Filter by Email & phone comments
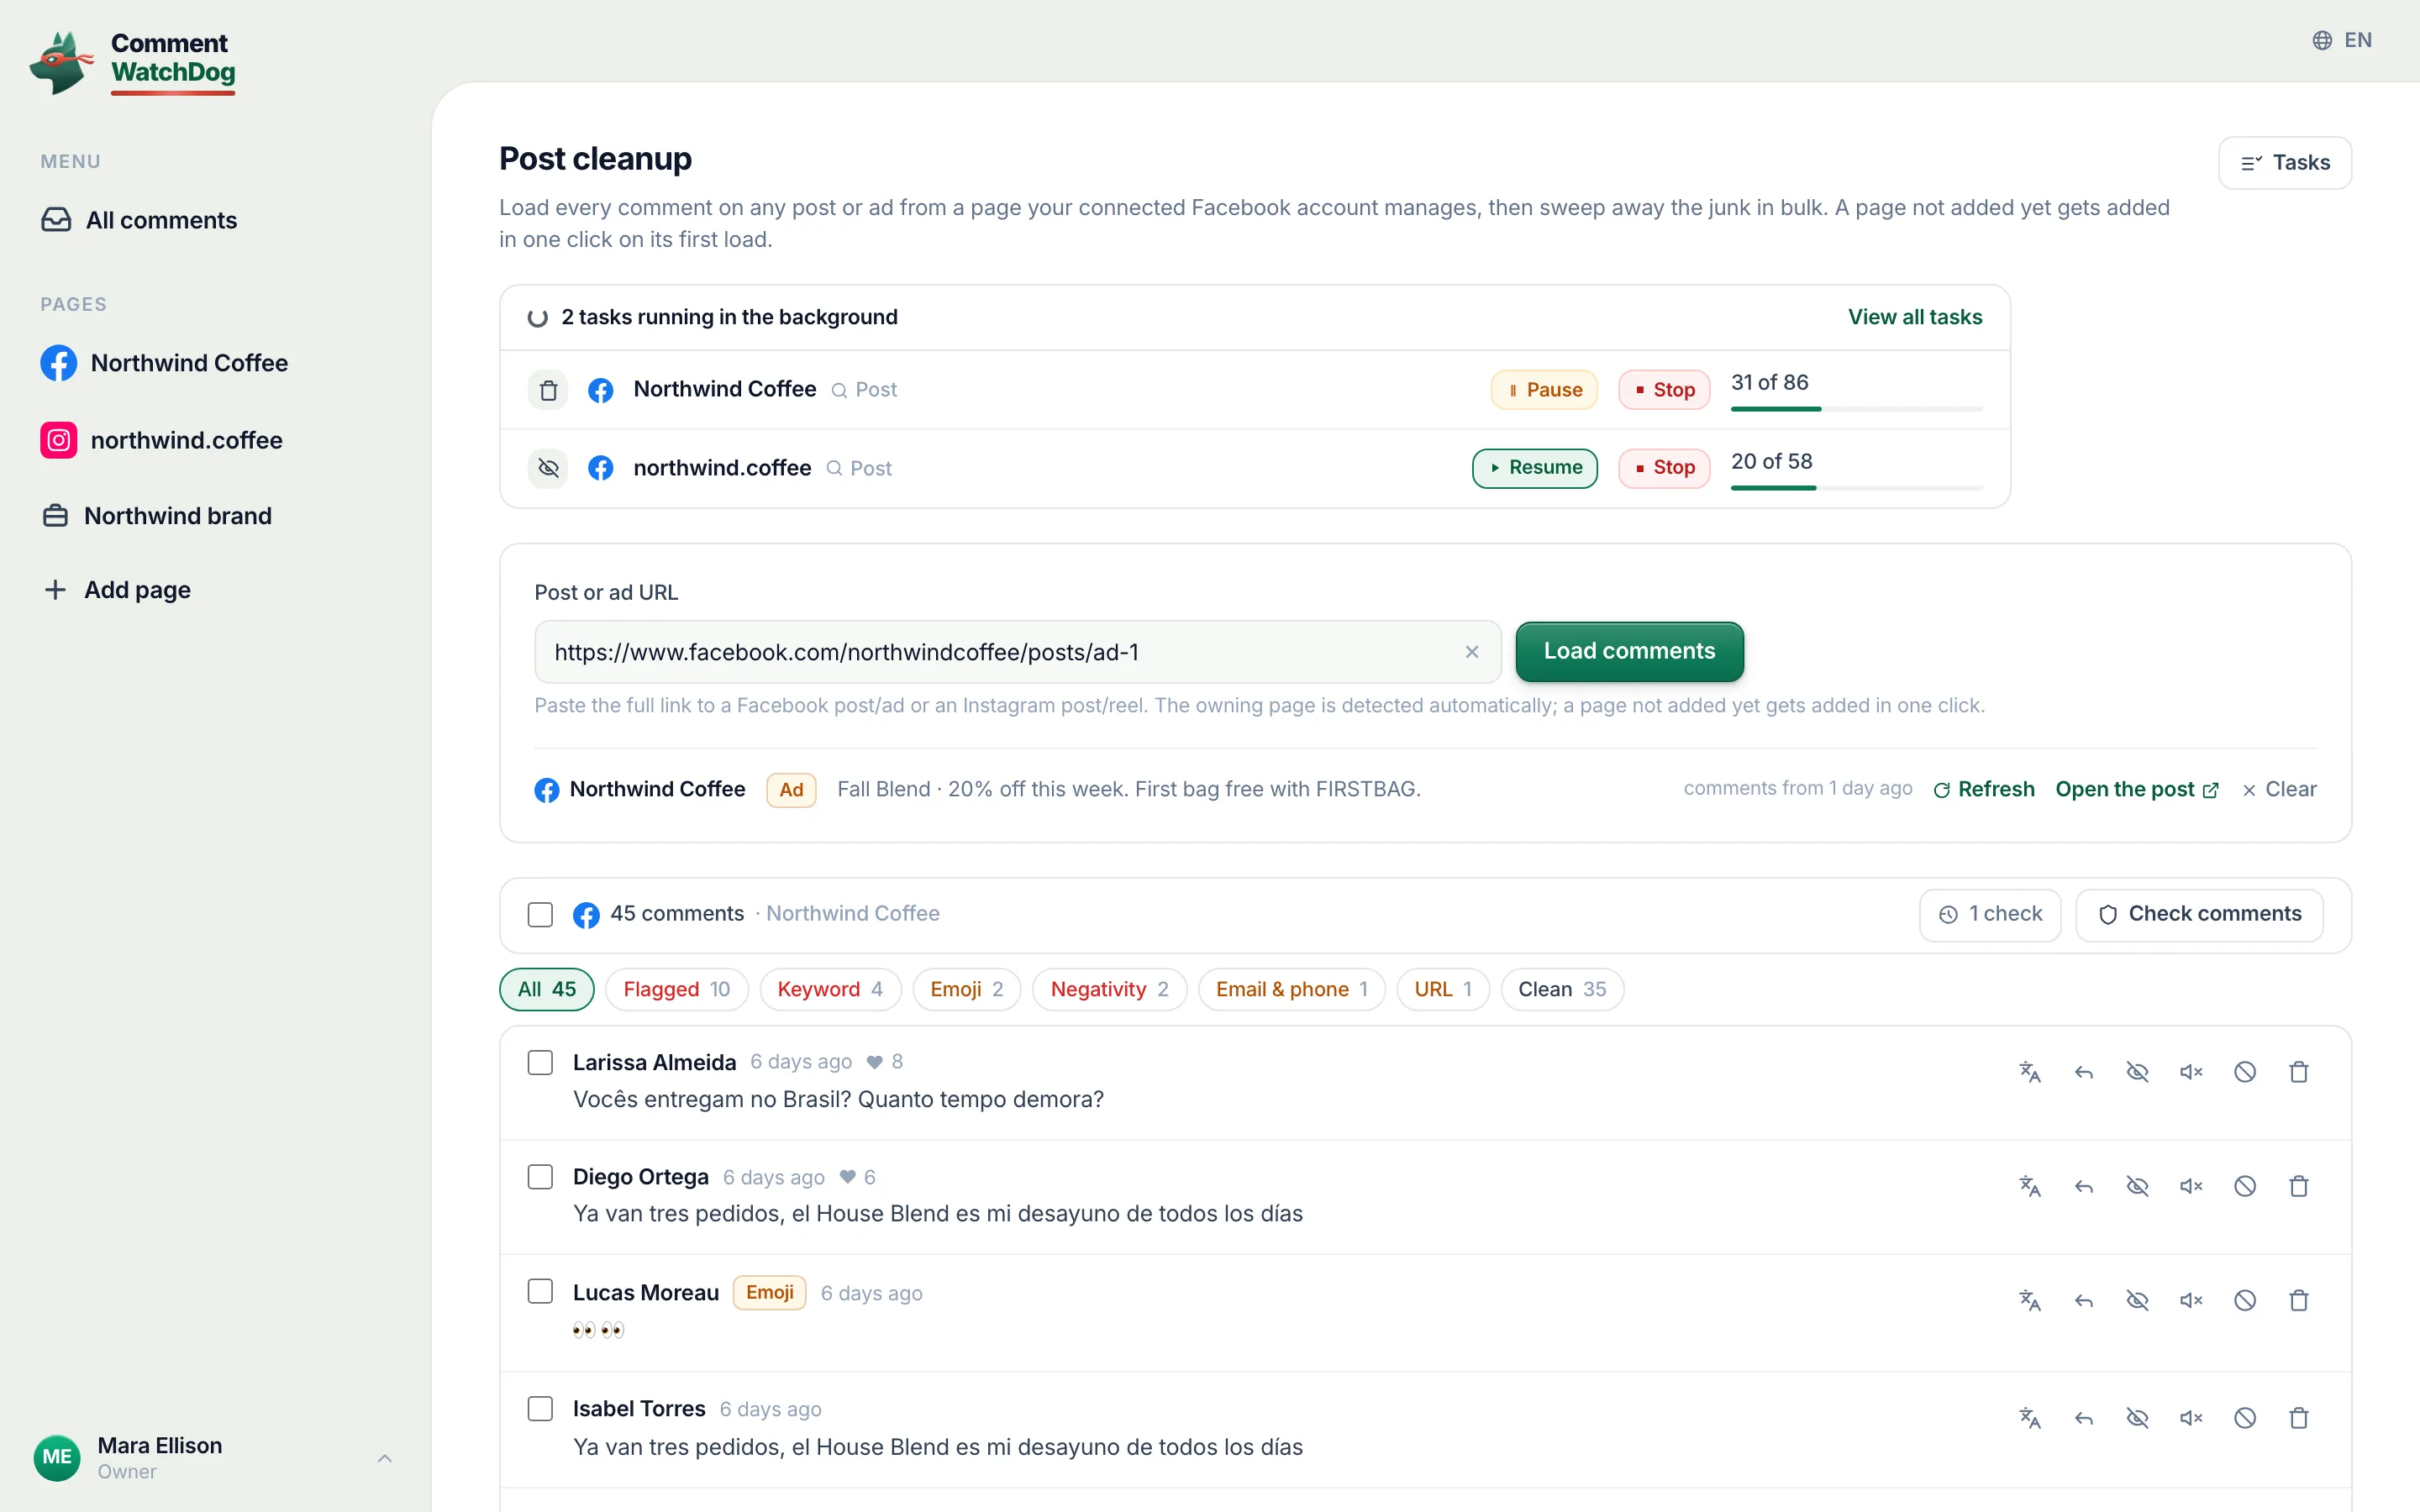The image size is (2420, 1512). pos(1292,990)
